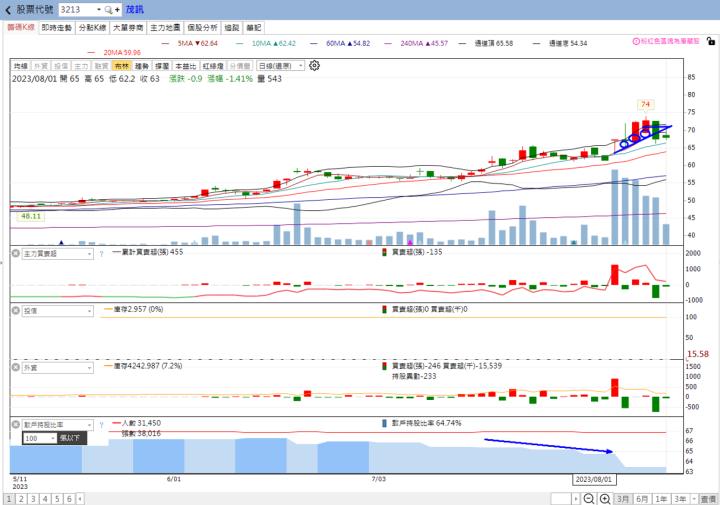The image size is (720, 505).
Task: Click the stock search magnifier icon
Action: [108, 9]
